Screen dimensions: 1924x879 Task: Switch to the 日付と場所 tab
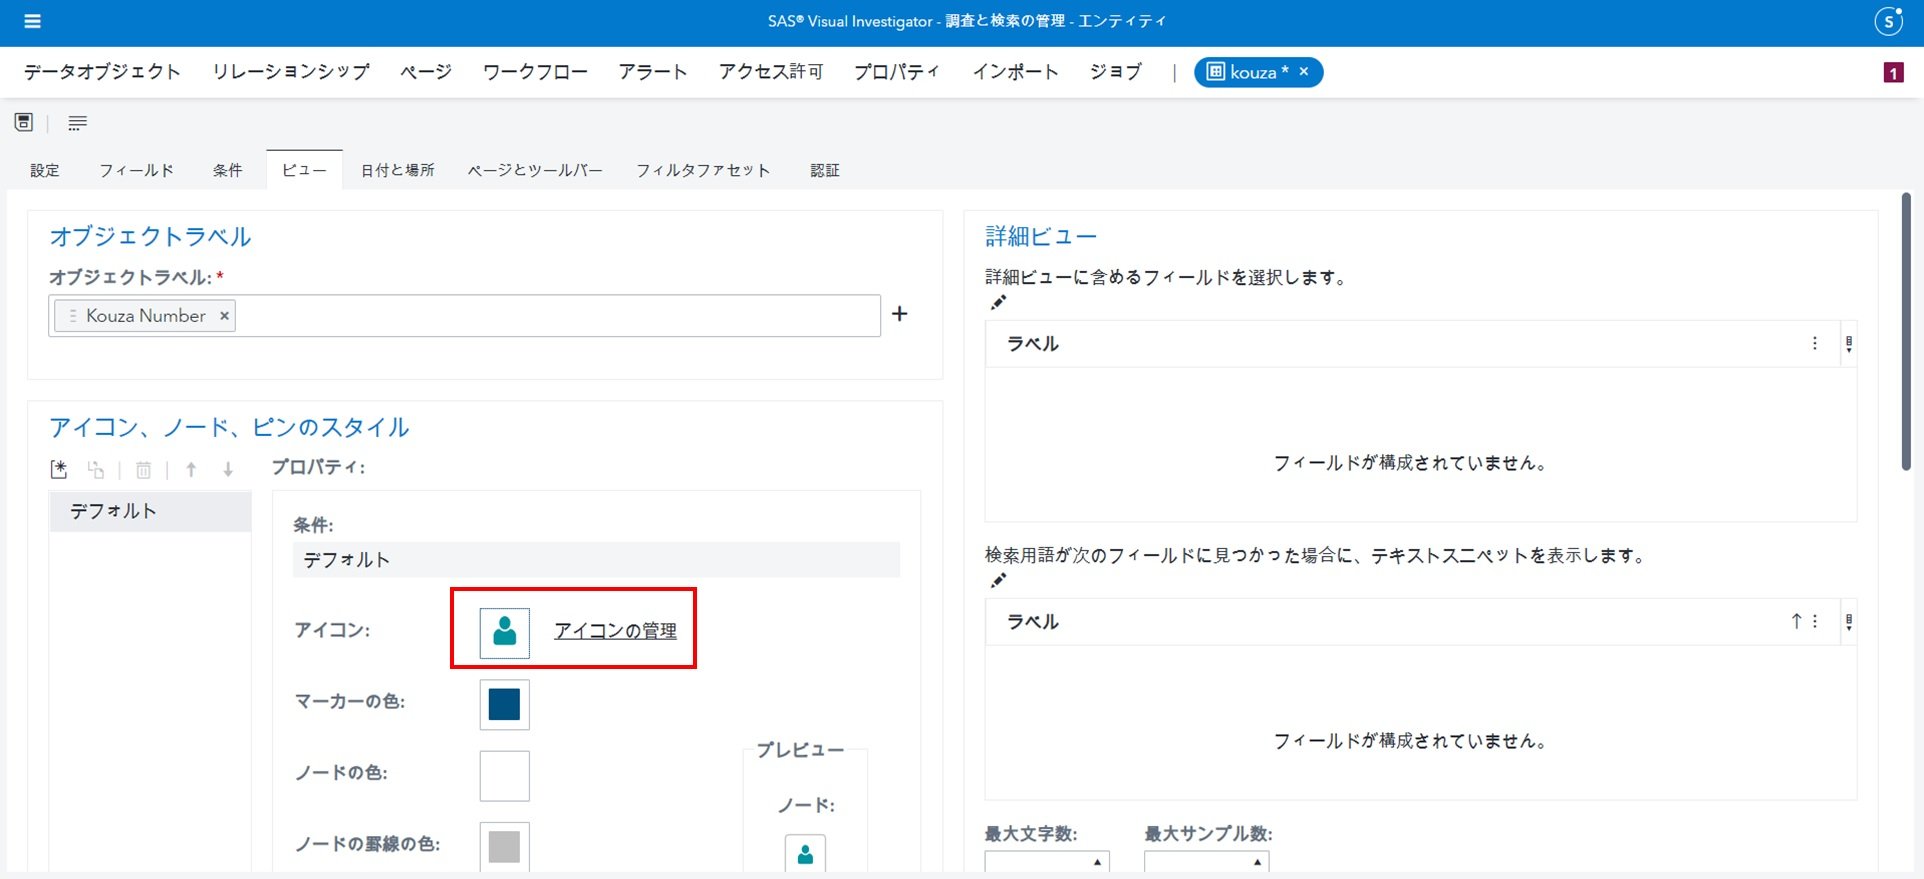pyautogui.click(x=398, y=170)
